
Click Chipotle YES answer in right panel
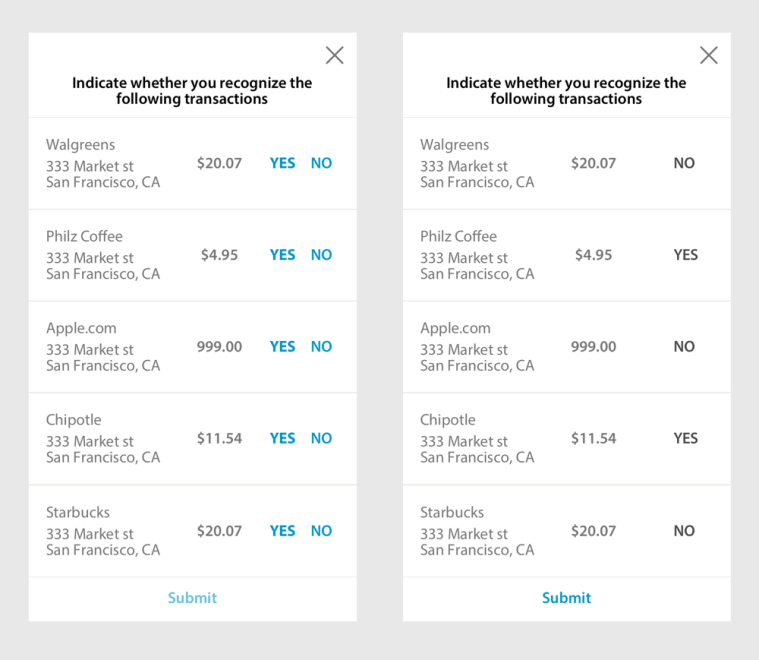685,438
